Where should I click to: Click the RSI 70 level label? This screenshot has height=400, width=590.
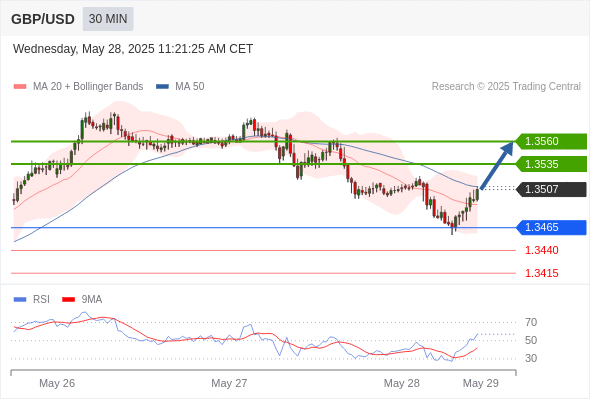pos(531,322)
